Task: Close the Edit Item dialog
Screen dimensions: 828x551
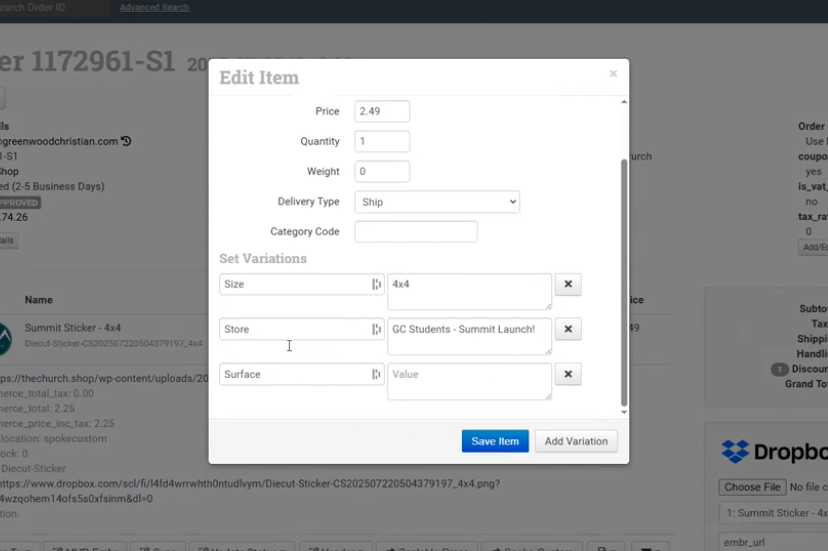Action: (x=613, y=74)
